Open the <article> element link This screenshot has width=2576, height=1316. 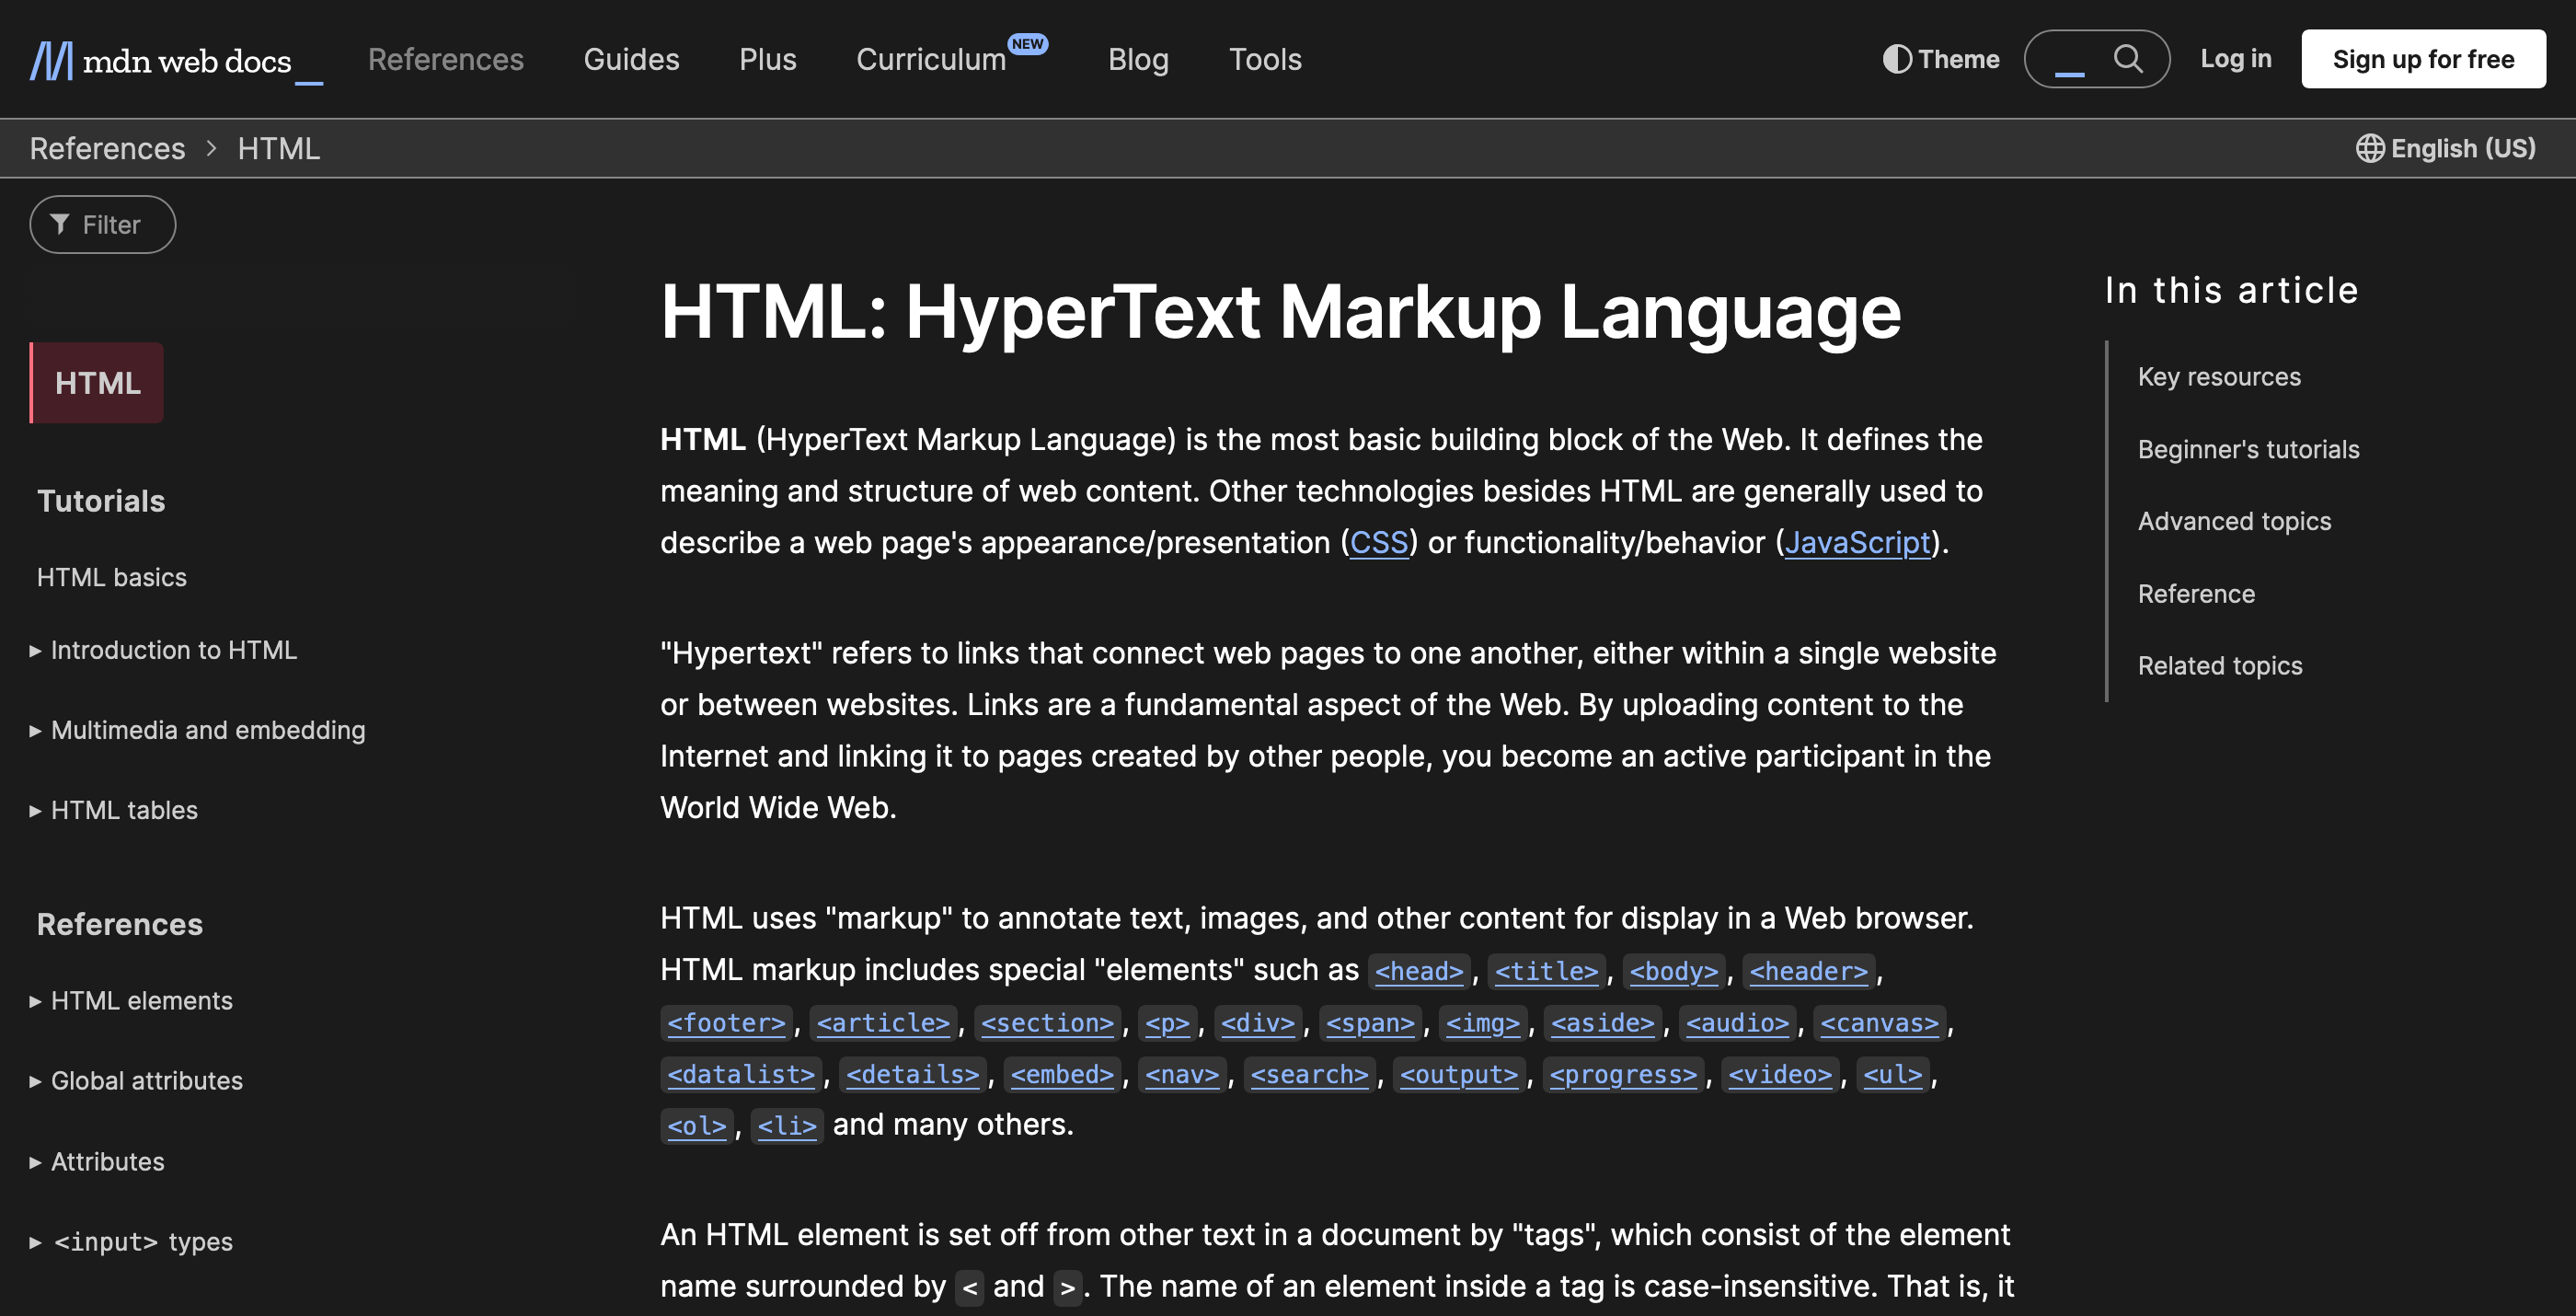coord(883,1023)
